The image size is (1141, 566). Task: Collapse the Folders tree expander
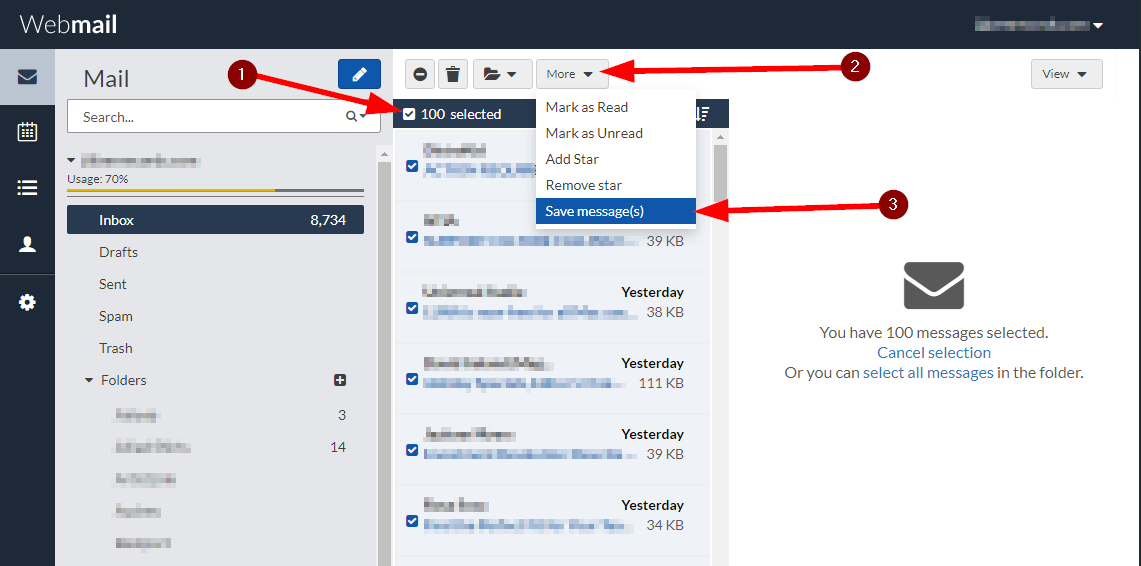pyautogui.click(x=89, y=381)
